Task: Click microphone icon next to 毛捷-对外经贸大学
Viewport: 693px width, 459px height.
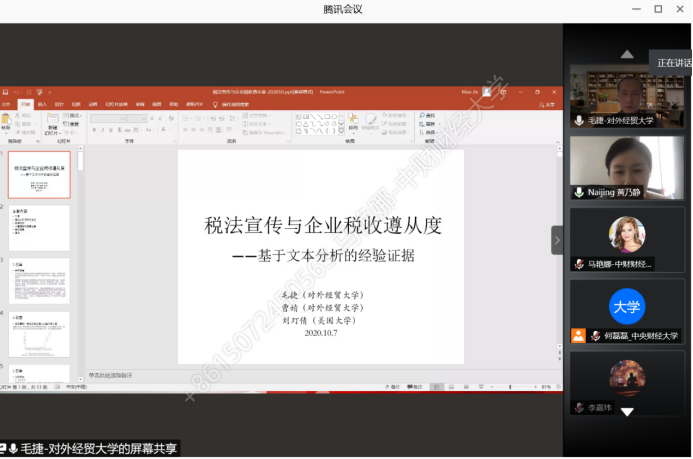Action: [x=579, y=120]
